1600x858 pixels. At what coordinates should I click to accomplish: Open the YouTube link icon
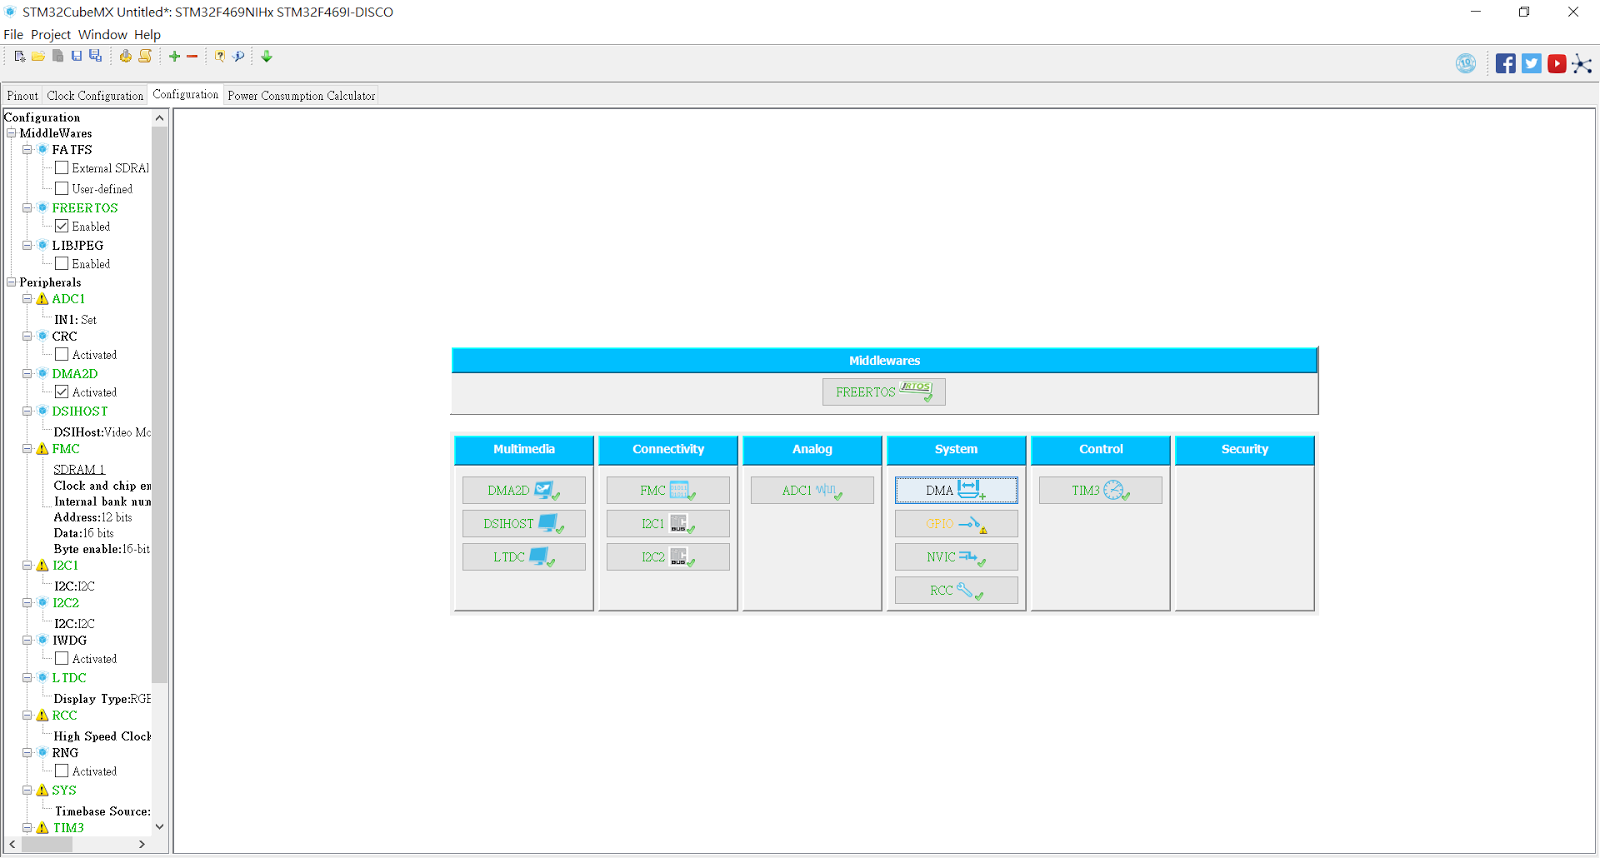tap(1557, 64)
